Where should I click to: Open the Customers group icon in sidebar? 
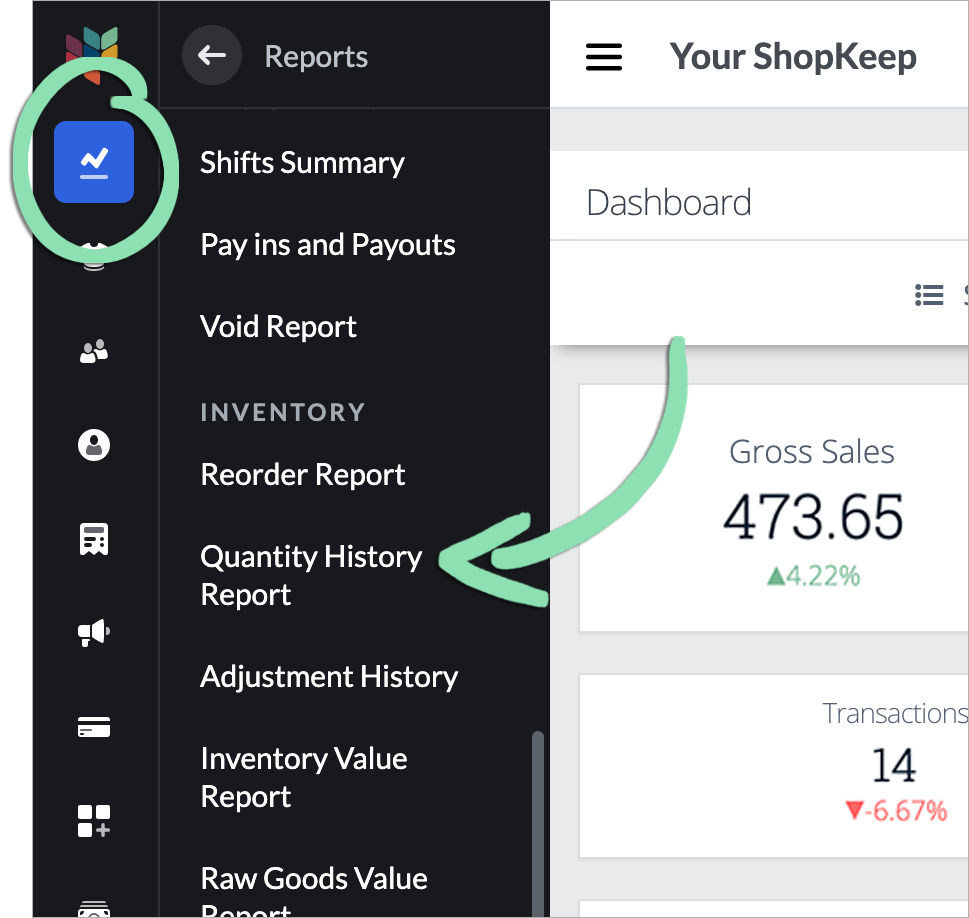tap(94, 352)
